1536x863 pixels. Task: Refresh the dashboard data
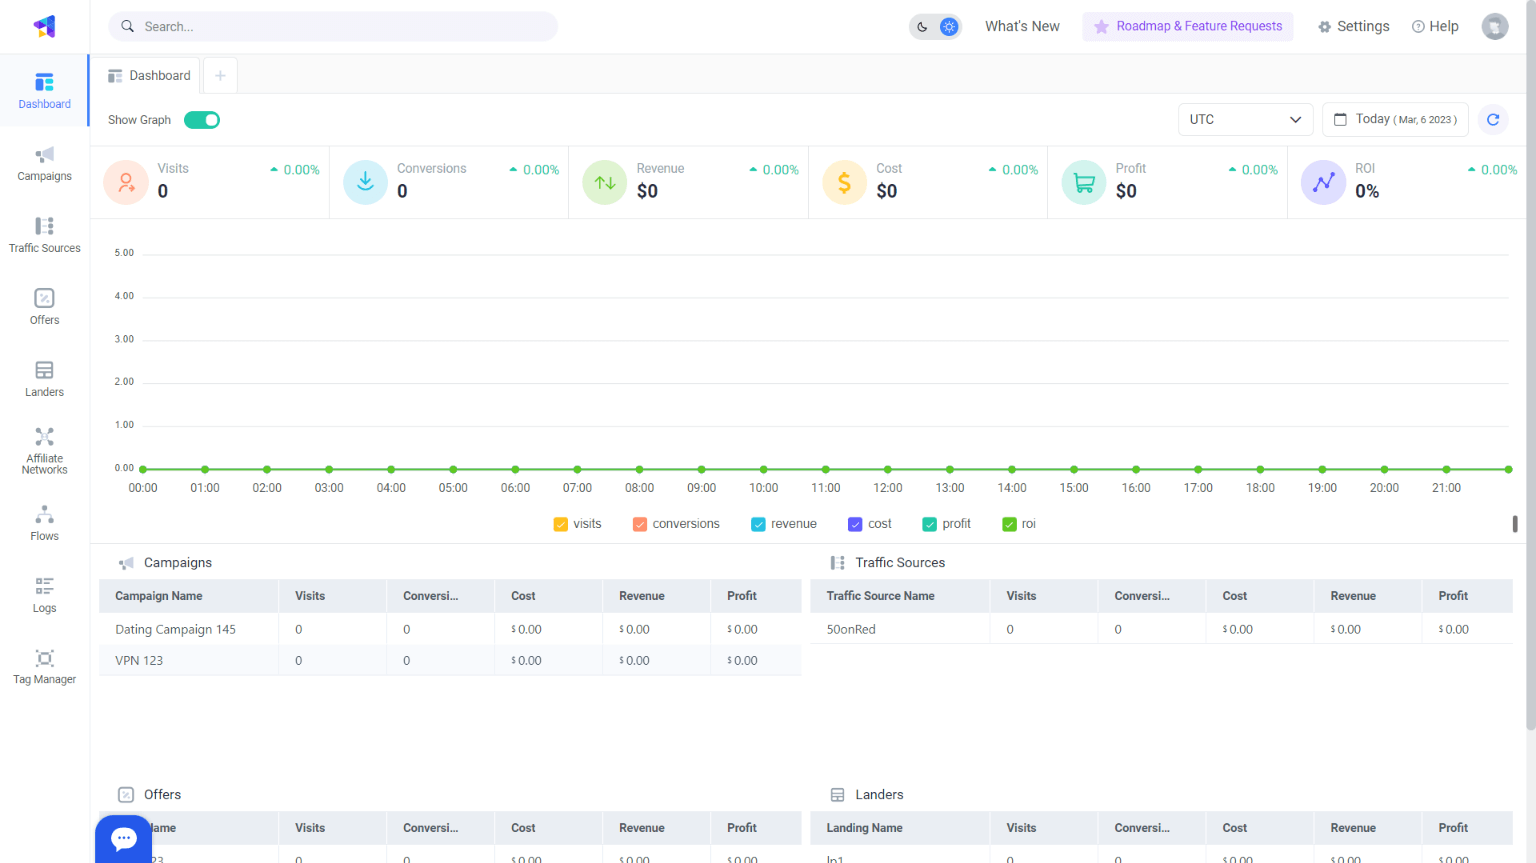(x=1492, y=119)
